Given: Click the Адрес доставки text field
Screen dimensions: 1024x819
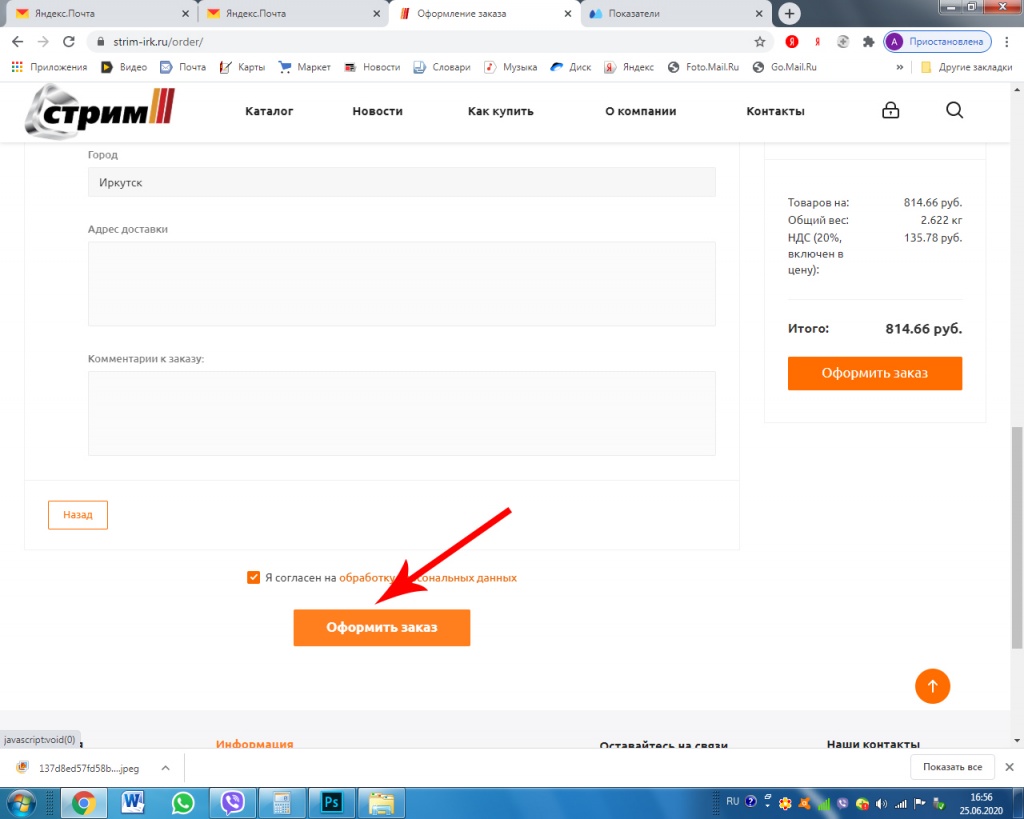Looking at the screenshot, I should (x=401, y=283).
